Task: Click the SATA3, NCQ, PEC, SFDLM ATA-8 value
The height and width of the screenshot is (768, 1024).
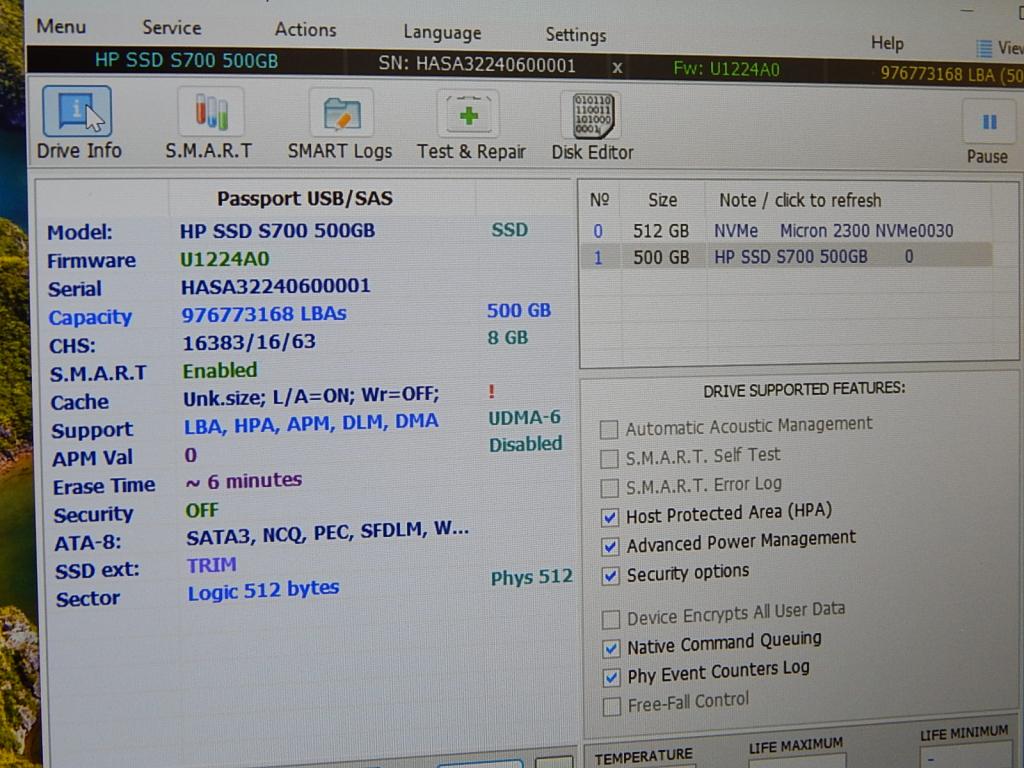Action: [x=327, y=532]
